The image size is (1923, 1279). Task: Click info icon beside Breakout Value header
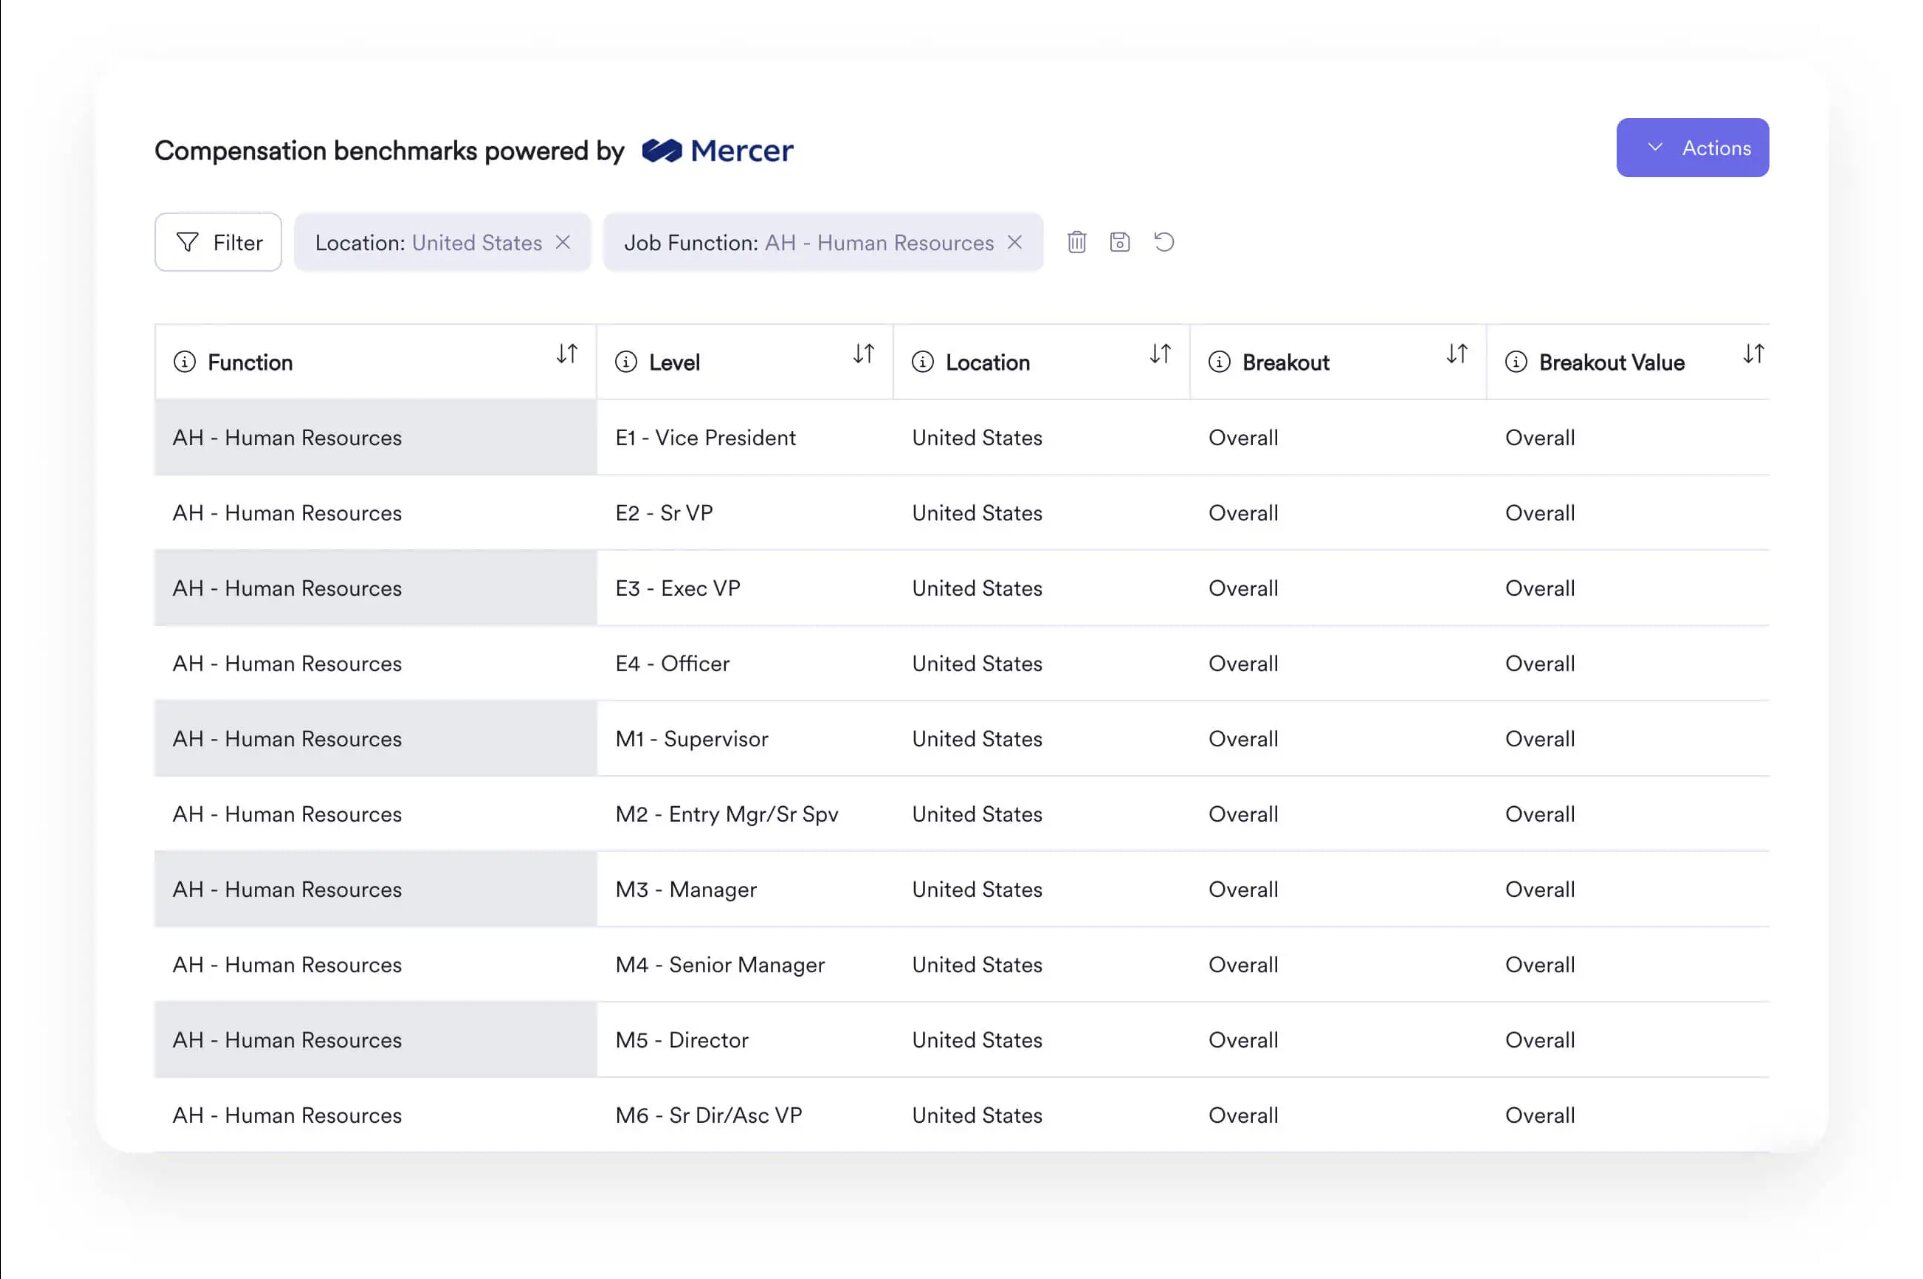coord(1515,362)
